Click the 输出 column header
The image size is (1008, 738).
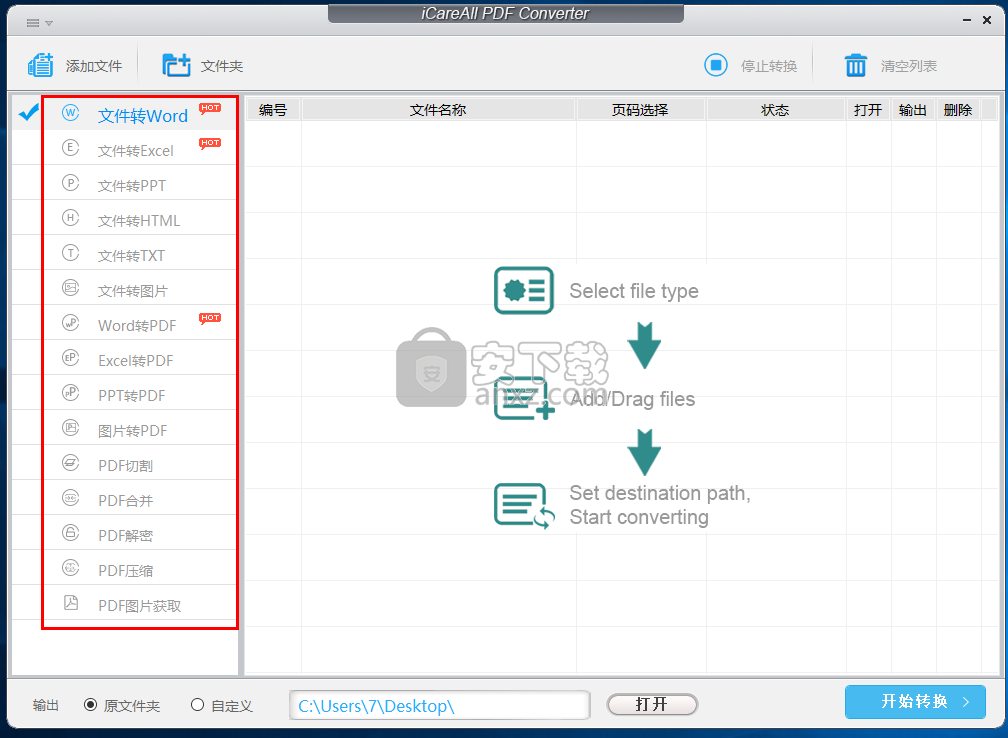click(x=913, y=110)
